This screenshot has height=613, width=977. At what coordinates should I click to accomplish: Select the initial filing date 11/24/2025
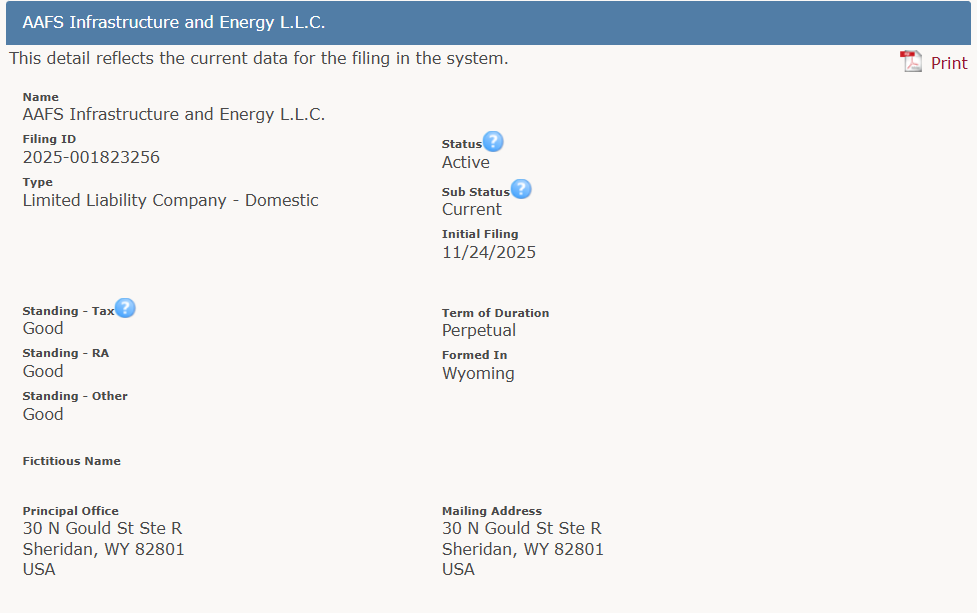[489, 252]
